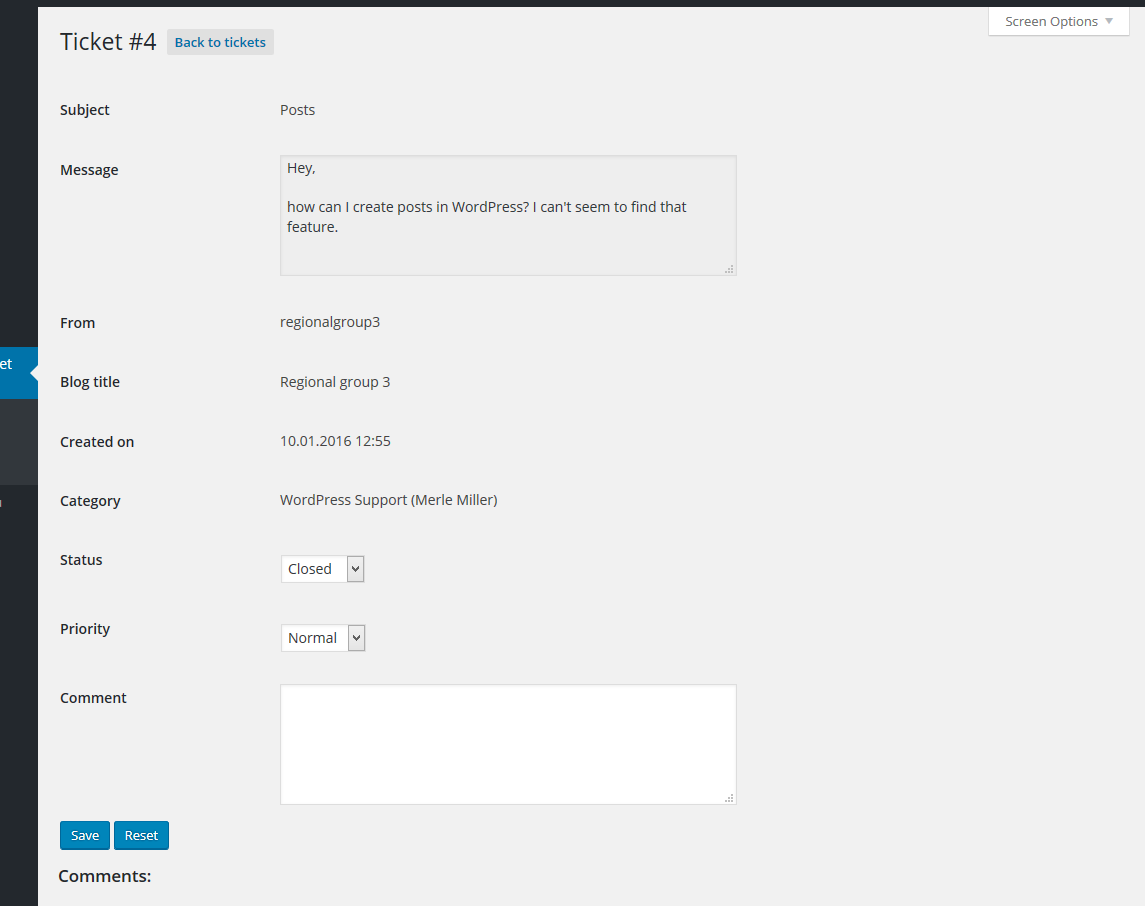This screenshot has width=1145, height=906.
Task: Click the Comments: section heading
Action: tap(105, 876)
